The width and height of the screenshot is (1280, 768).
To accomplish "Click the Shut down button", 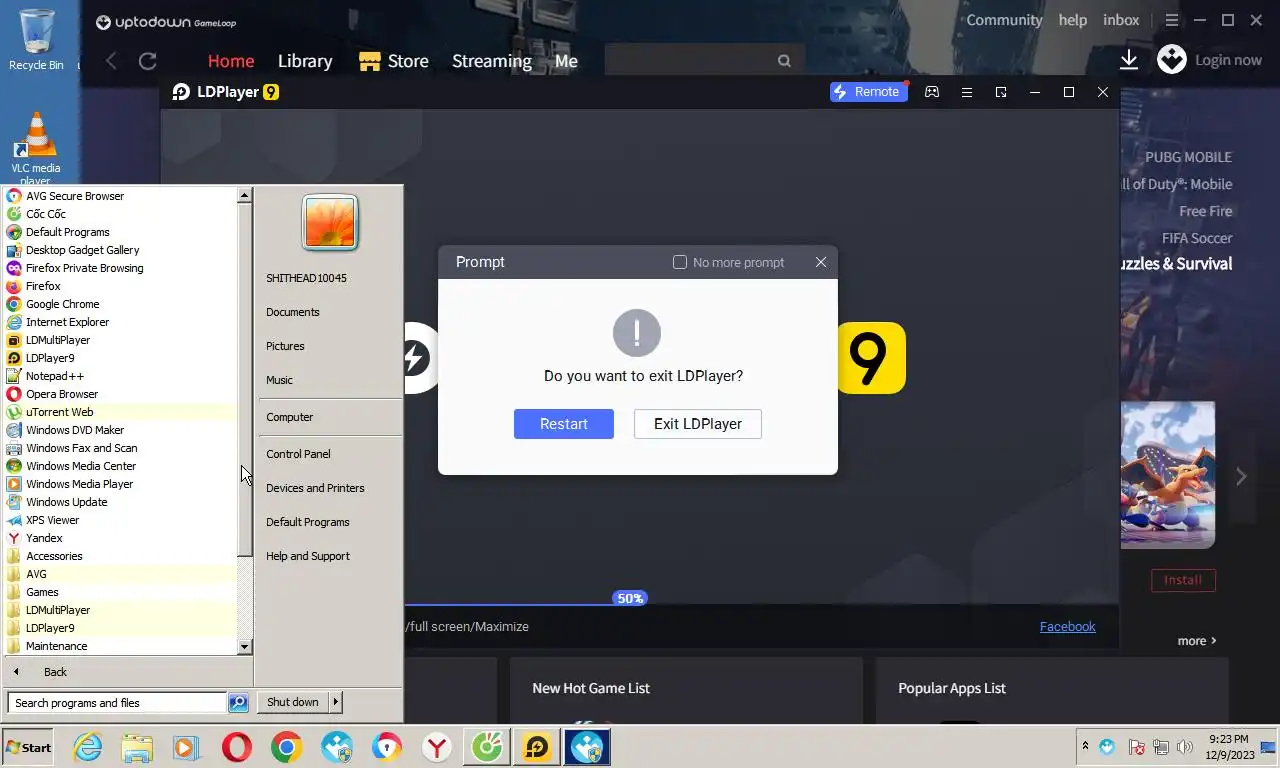I will coord(293,702).
